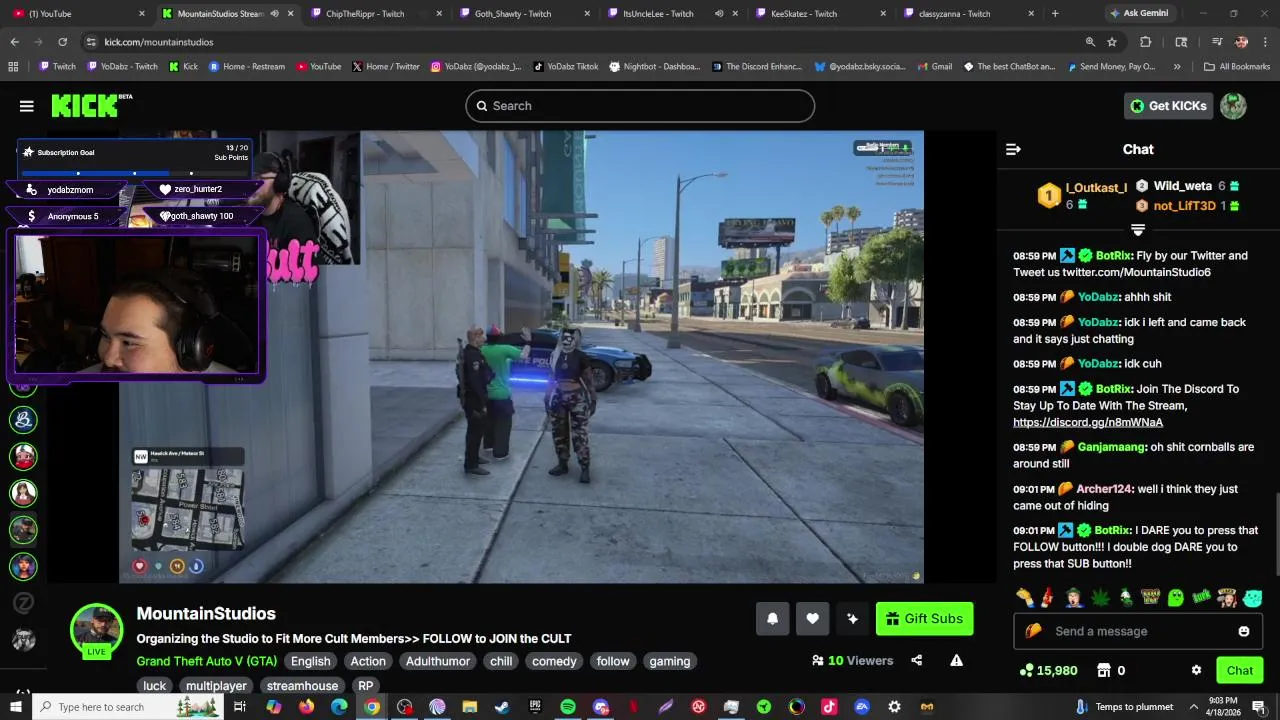Open the channel points 15,980 balance

pos(1048,670)
